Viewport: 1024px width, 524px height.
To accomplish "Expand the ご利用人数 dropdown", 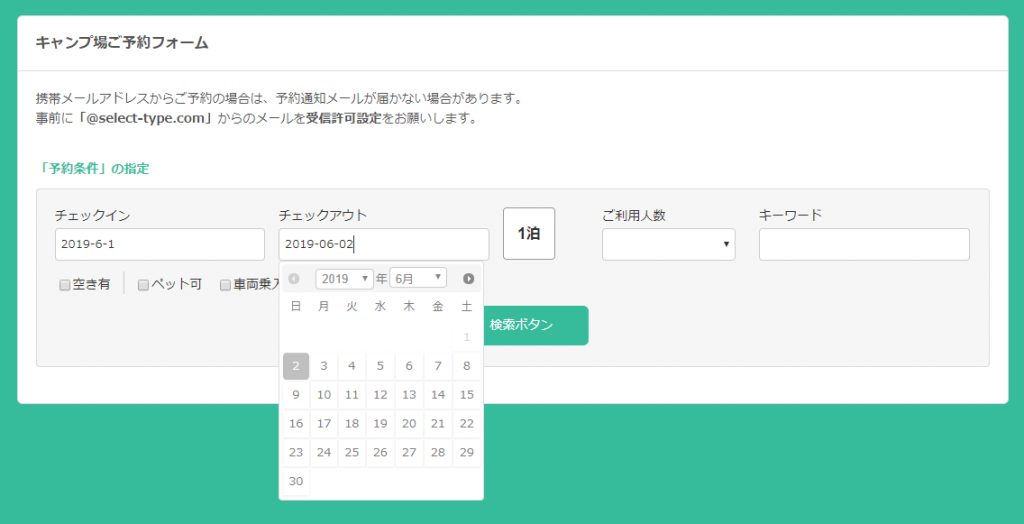I will 669,244.
